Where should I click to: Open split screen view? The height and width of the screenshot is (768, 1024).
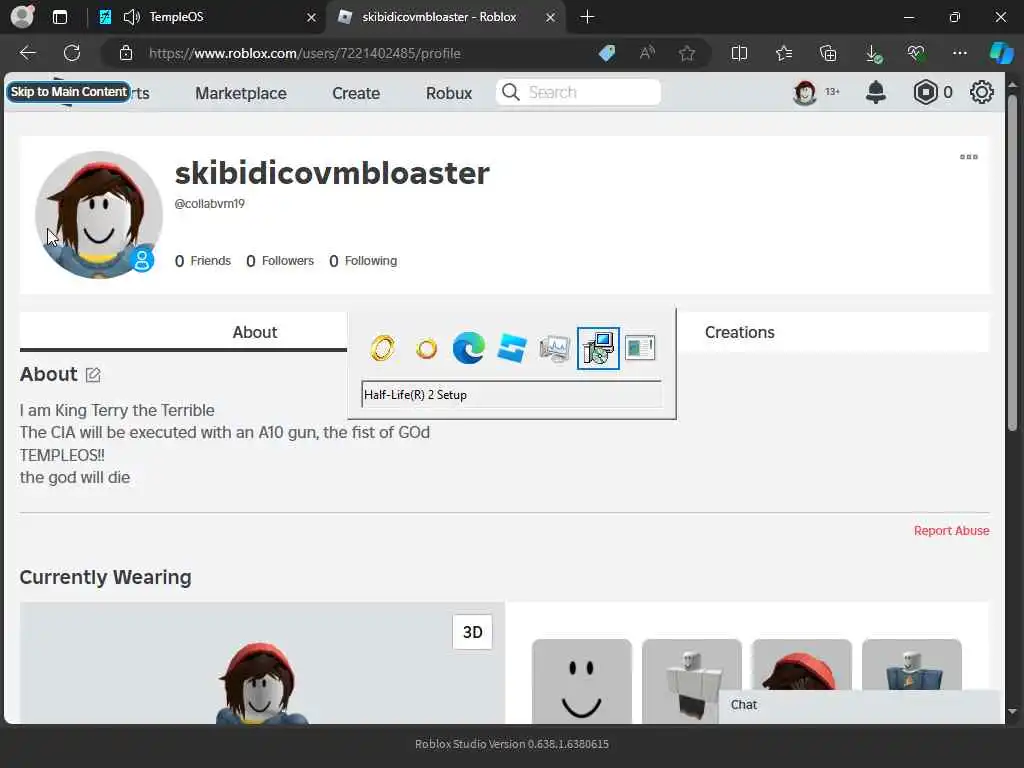(x=739, y=53)
